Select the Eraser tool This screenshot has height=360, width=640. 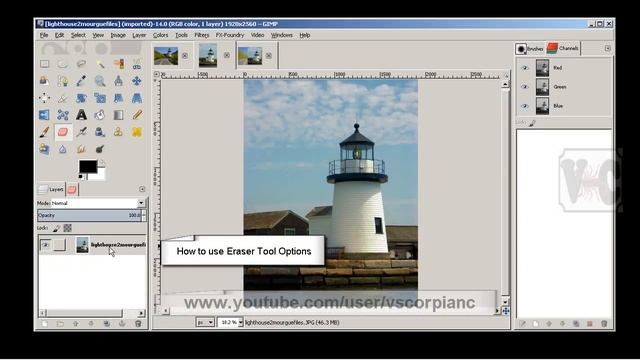point(63,132)
